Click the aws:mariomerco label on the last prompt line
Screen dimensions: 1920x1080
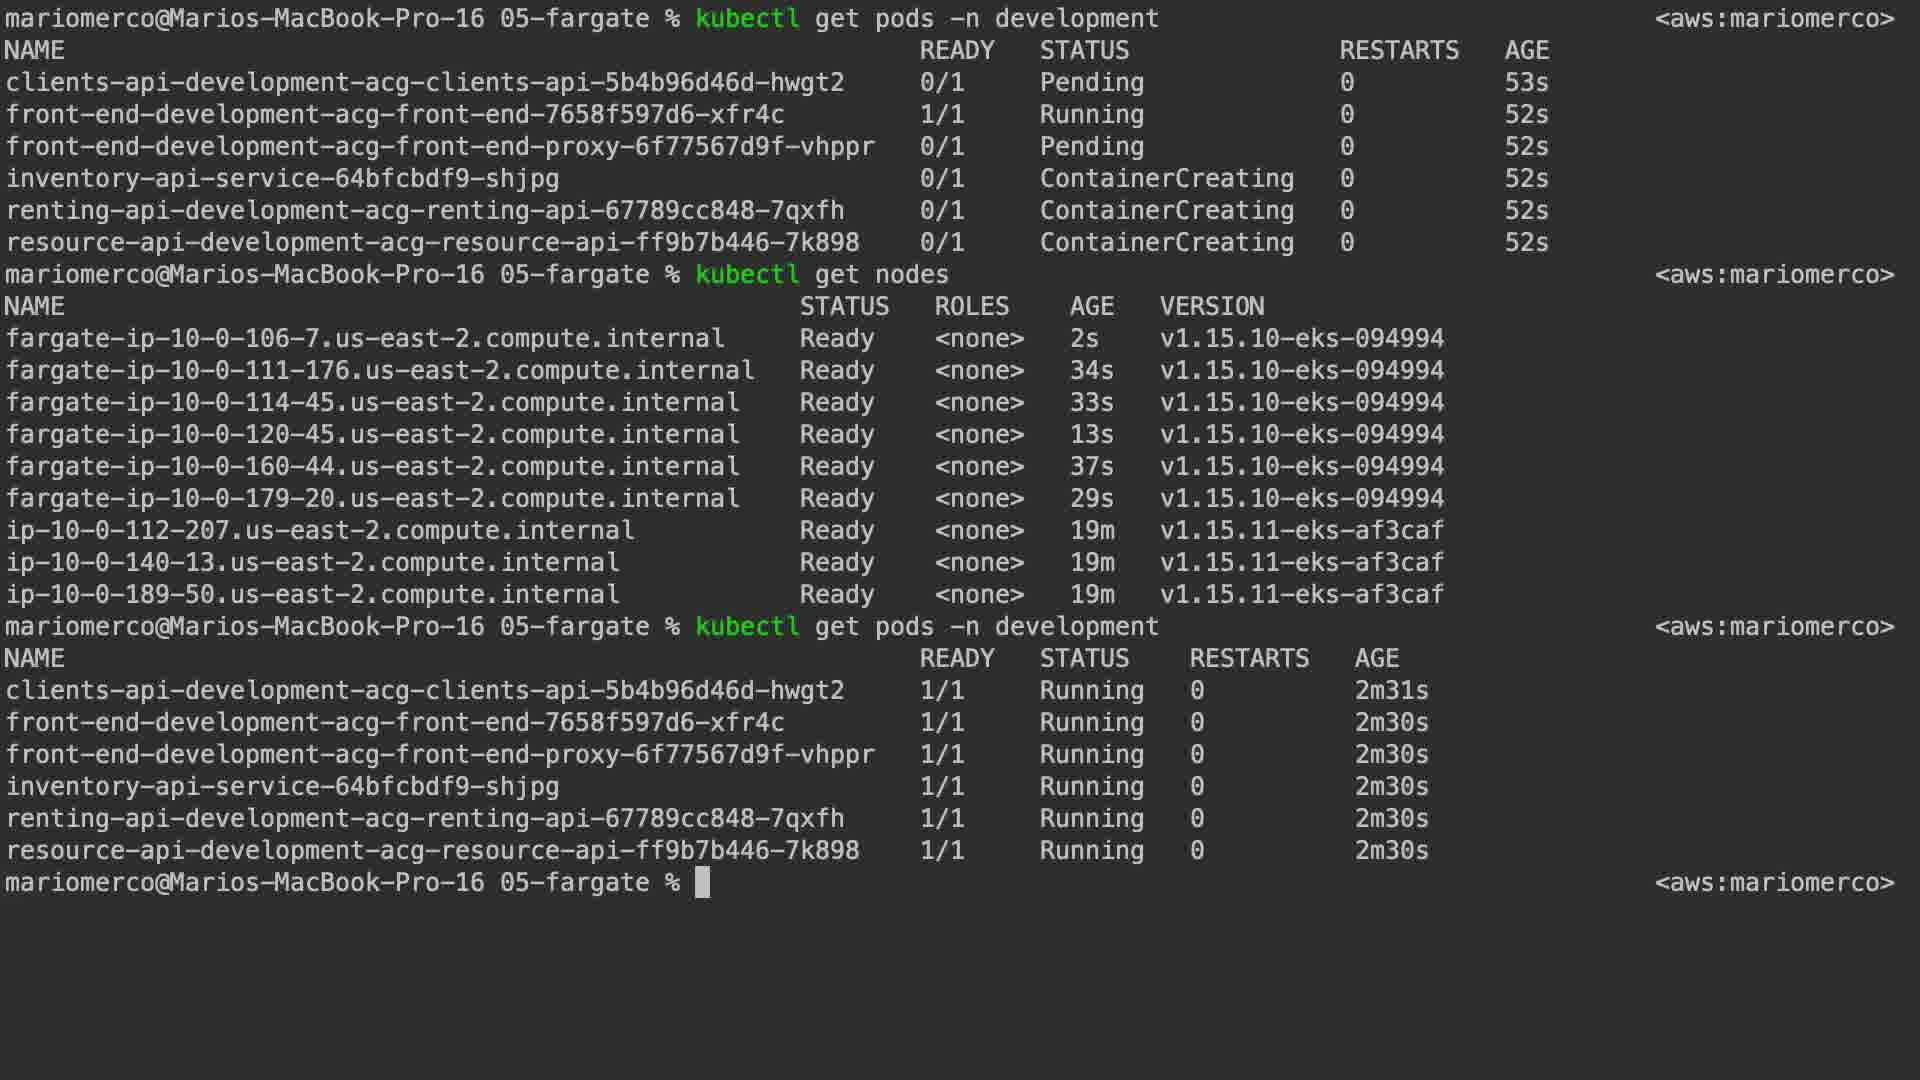(x=1774, y=882)
